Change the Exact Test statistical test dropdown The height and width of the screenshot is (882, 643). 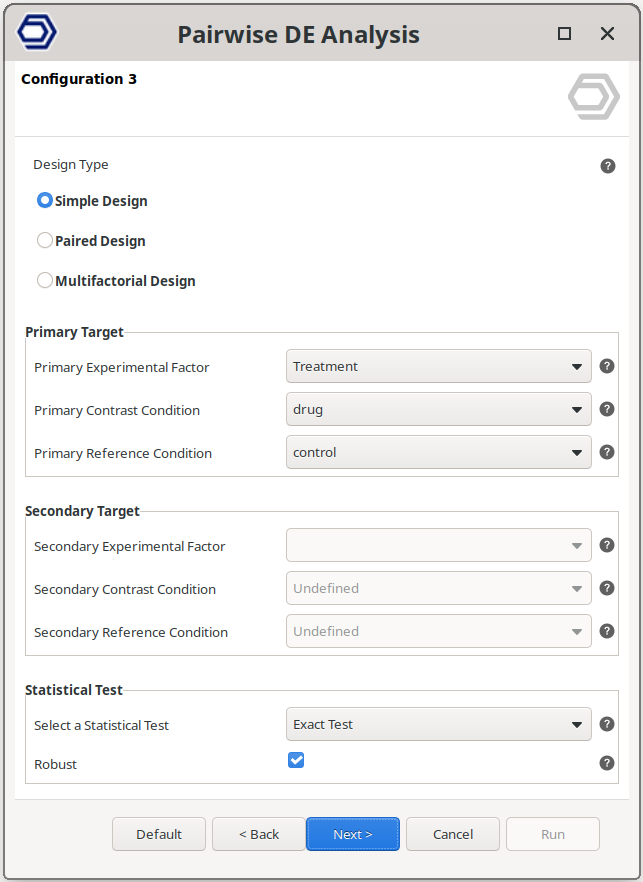[x=438, y=725]
